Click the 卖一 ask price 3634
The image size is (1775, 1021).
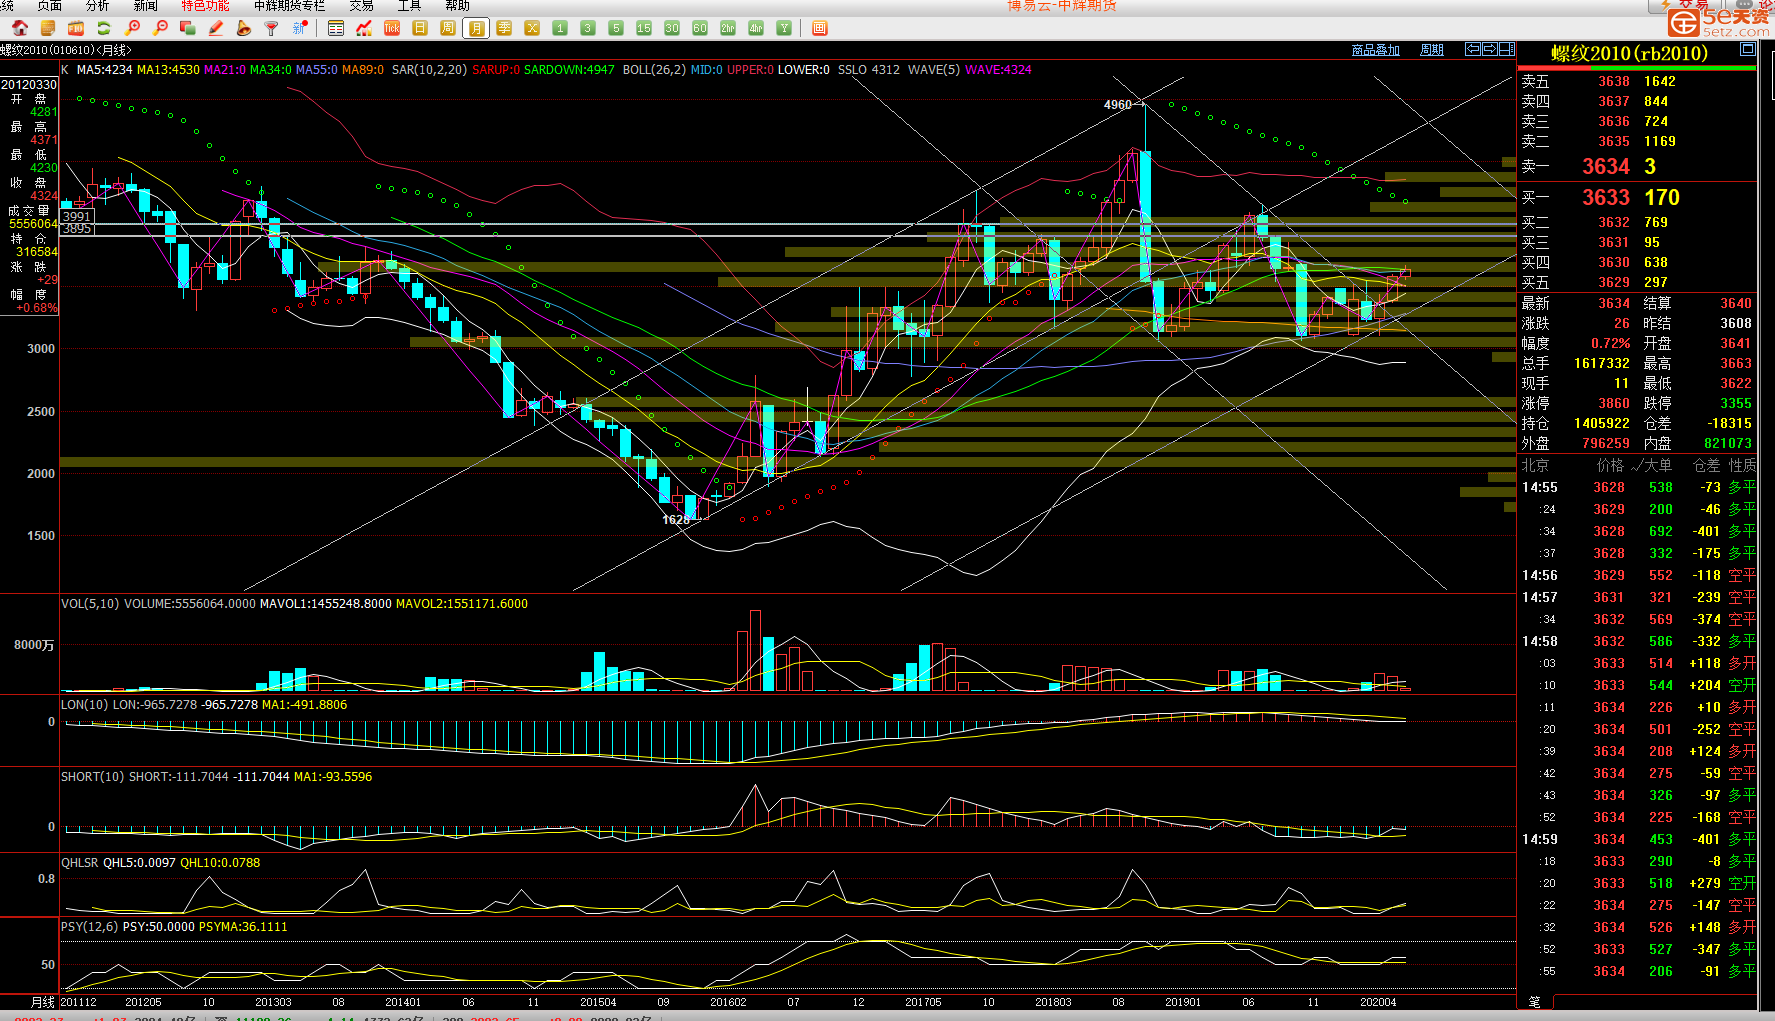[x=1606, y=167]
